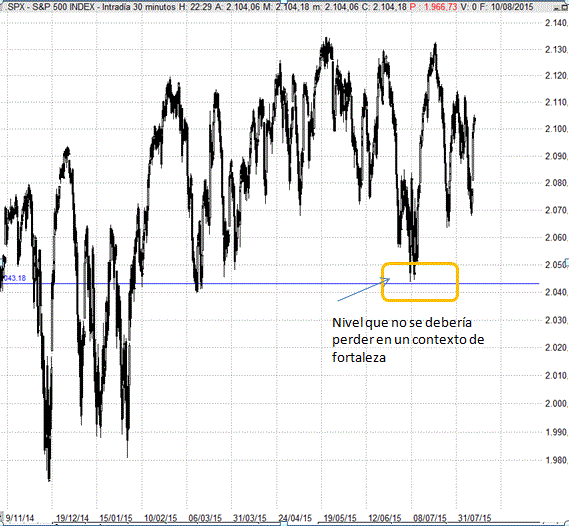Click the 2.060 price axis label
The width and height of the screenshot is (569, 526).
pos(556,238)
